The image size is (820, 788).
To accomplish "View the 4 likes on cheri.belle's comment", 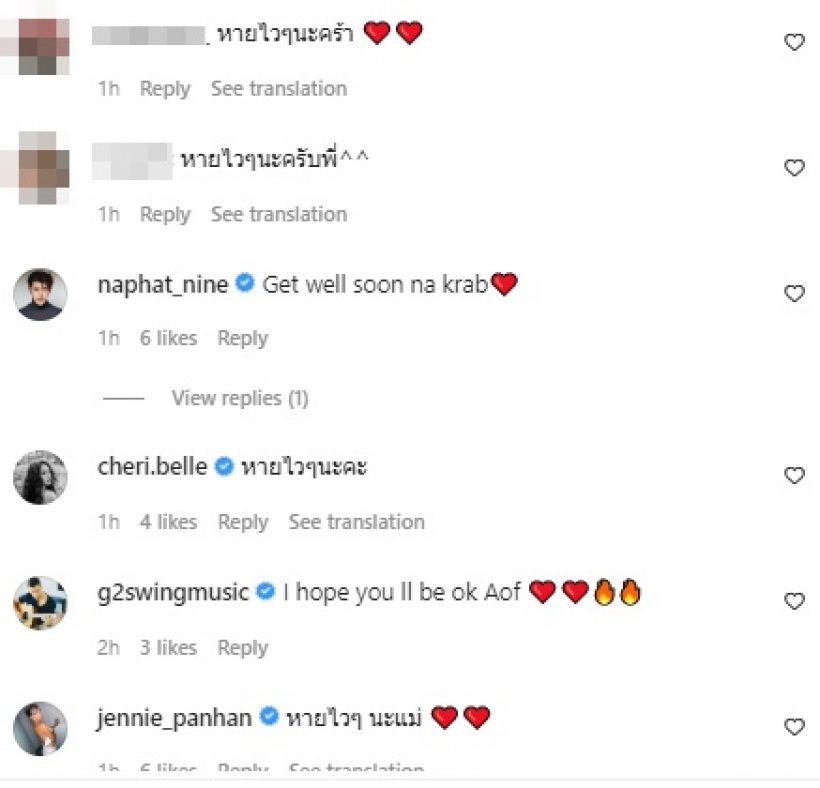I will pos(168,522).
